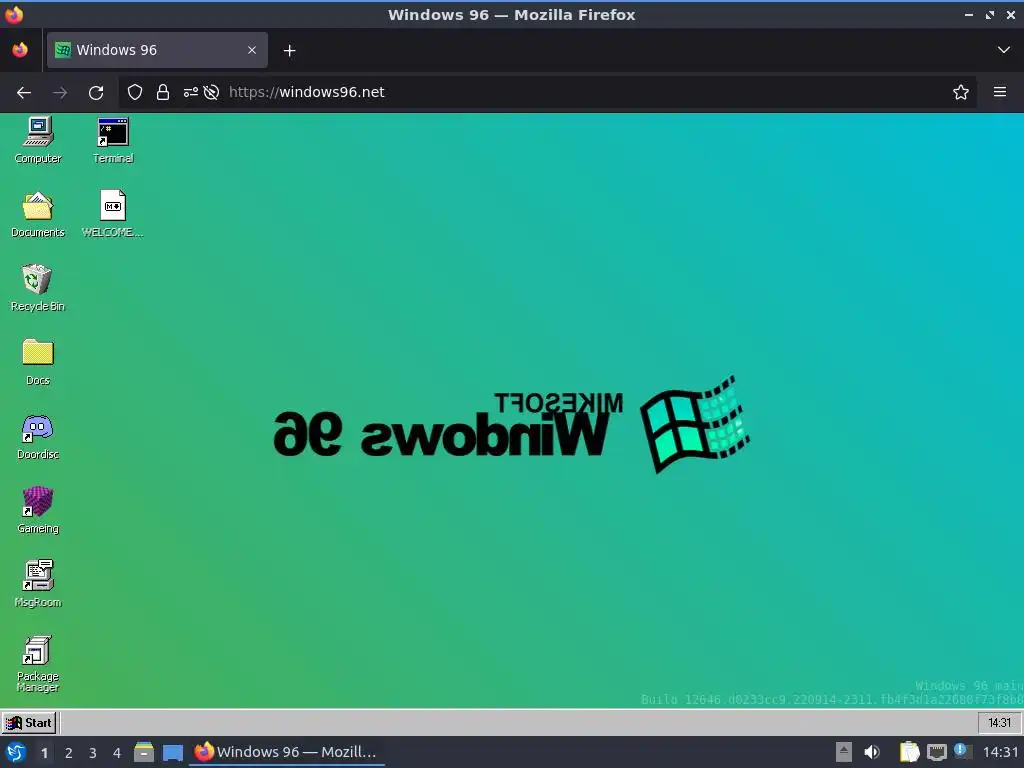Screen dimensions: 1024x768
Task: Show site security padlock info
Action: (163, 92)
